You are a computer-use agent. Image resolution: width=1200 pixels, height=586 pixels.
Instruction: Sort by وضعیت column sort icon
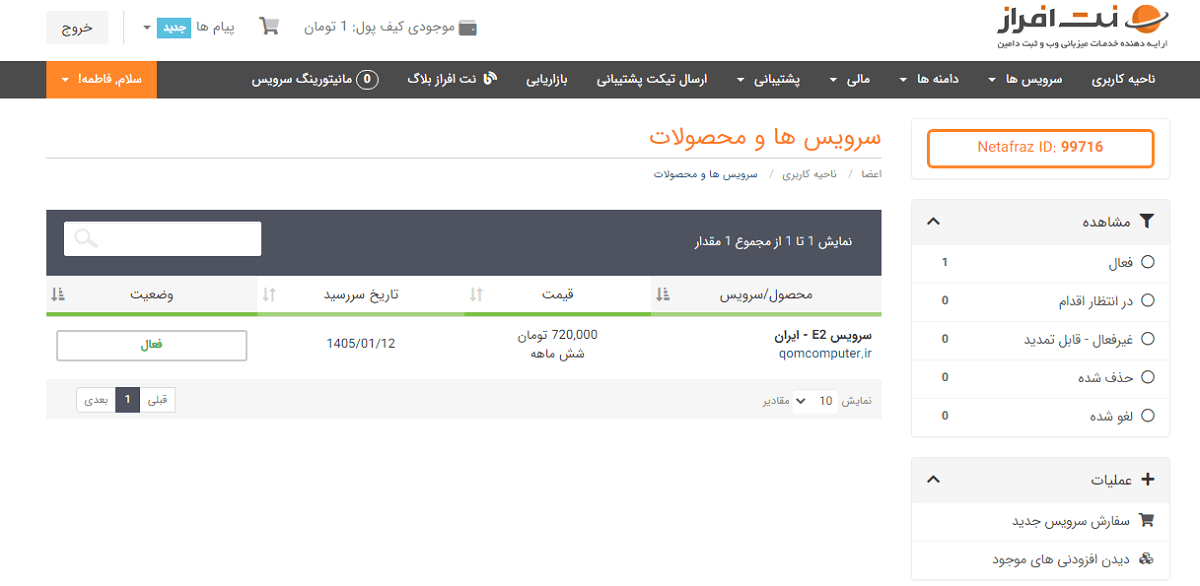[57, 295]
